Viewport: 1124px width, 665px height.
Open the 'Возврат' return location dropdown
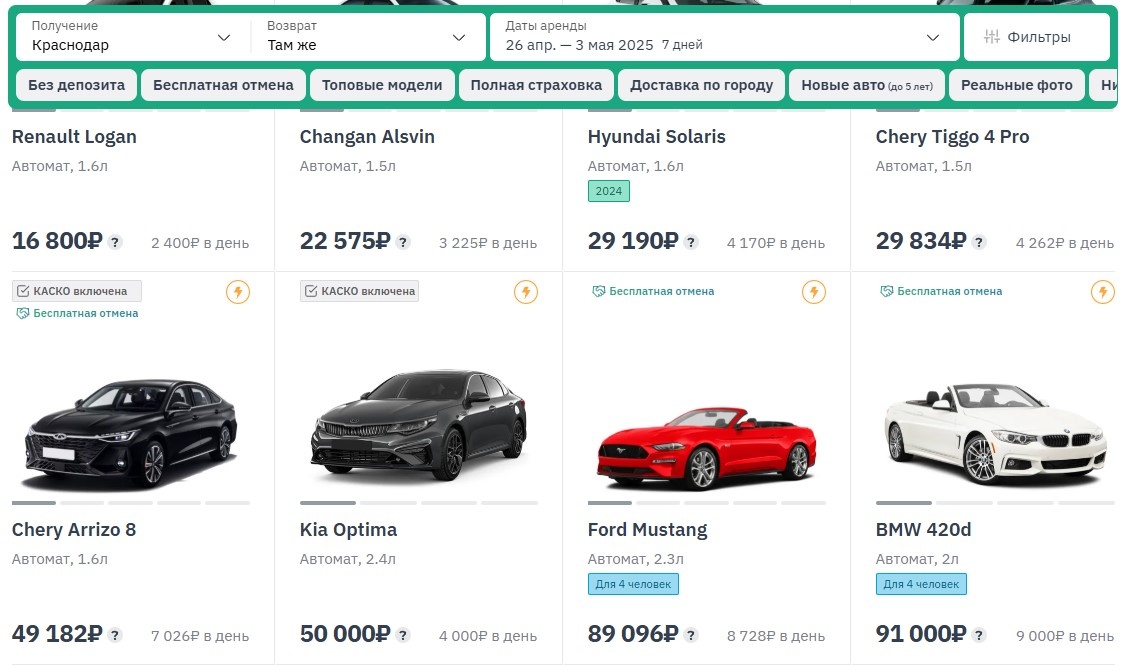coord(367,37)
